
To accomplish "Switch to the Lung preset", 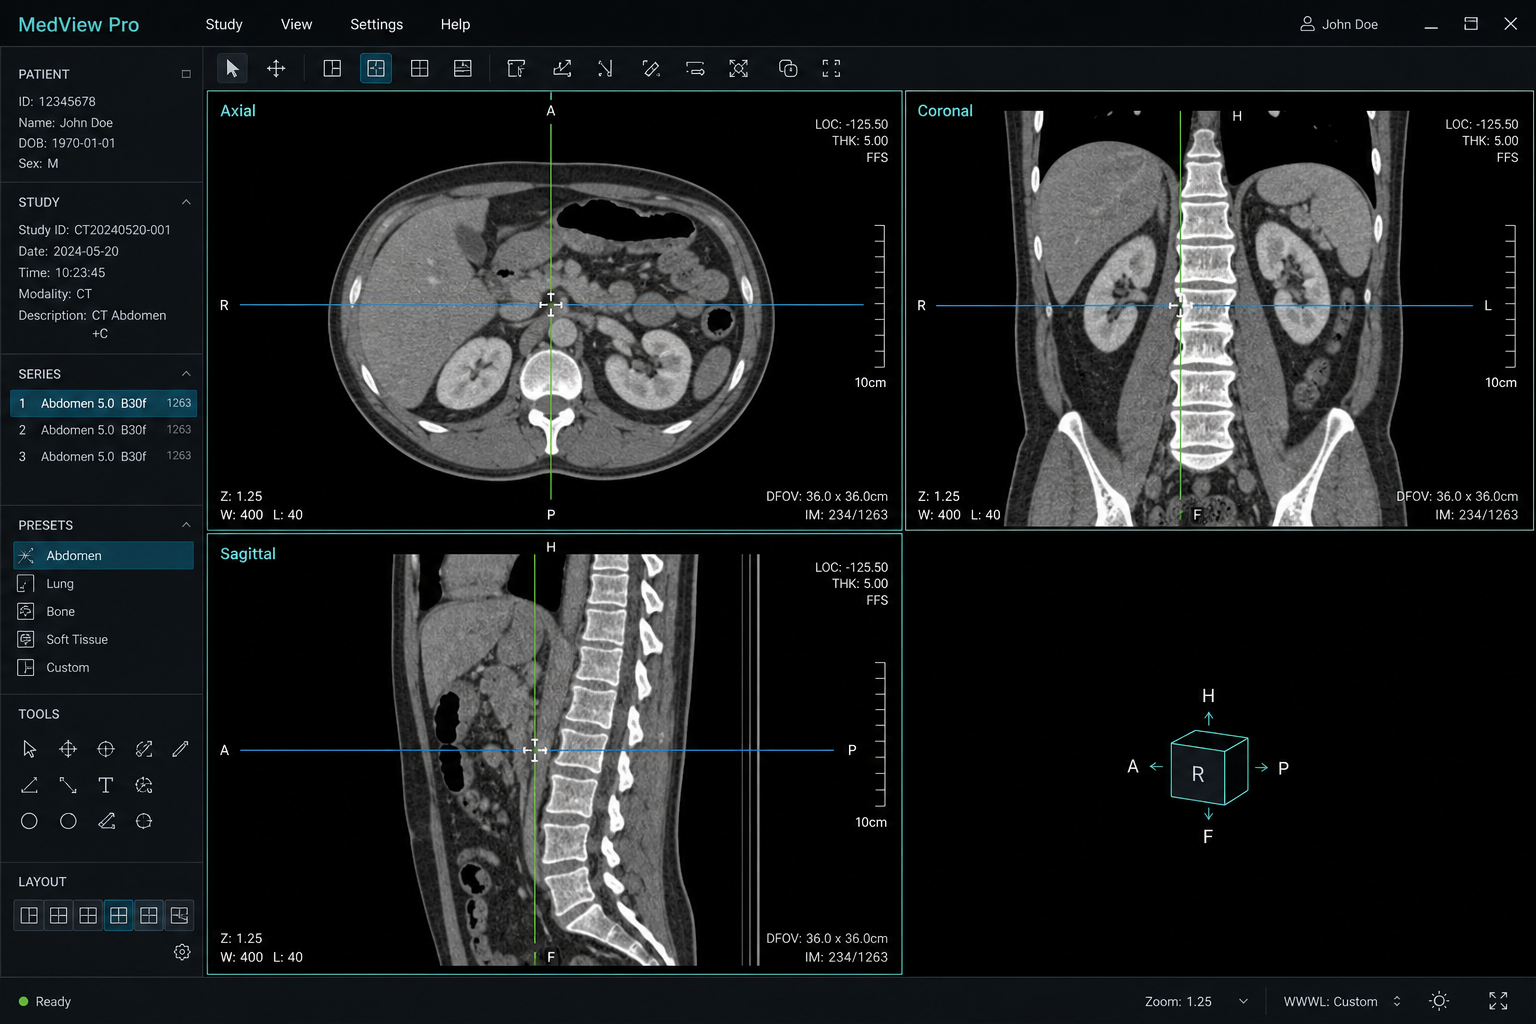I will 103,583.
